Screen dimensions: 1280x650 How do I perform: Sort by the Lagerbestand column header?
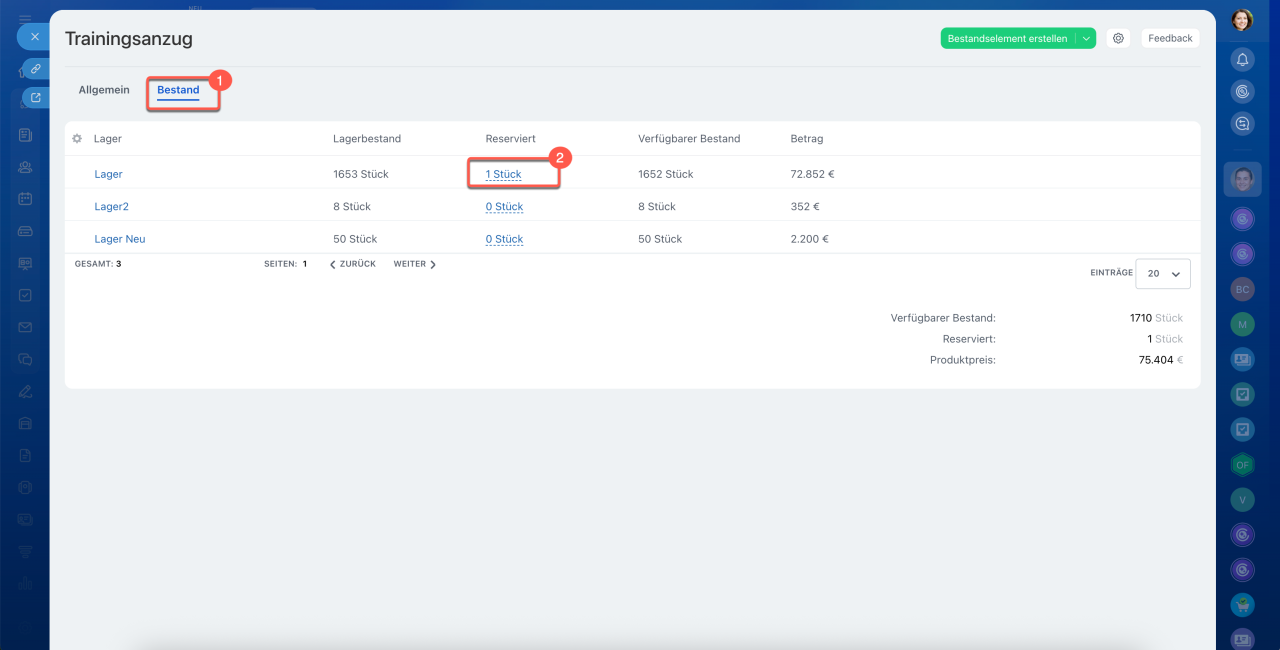[x=367, y=139]
